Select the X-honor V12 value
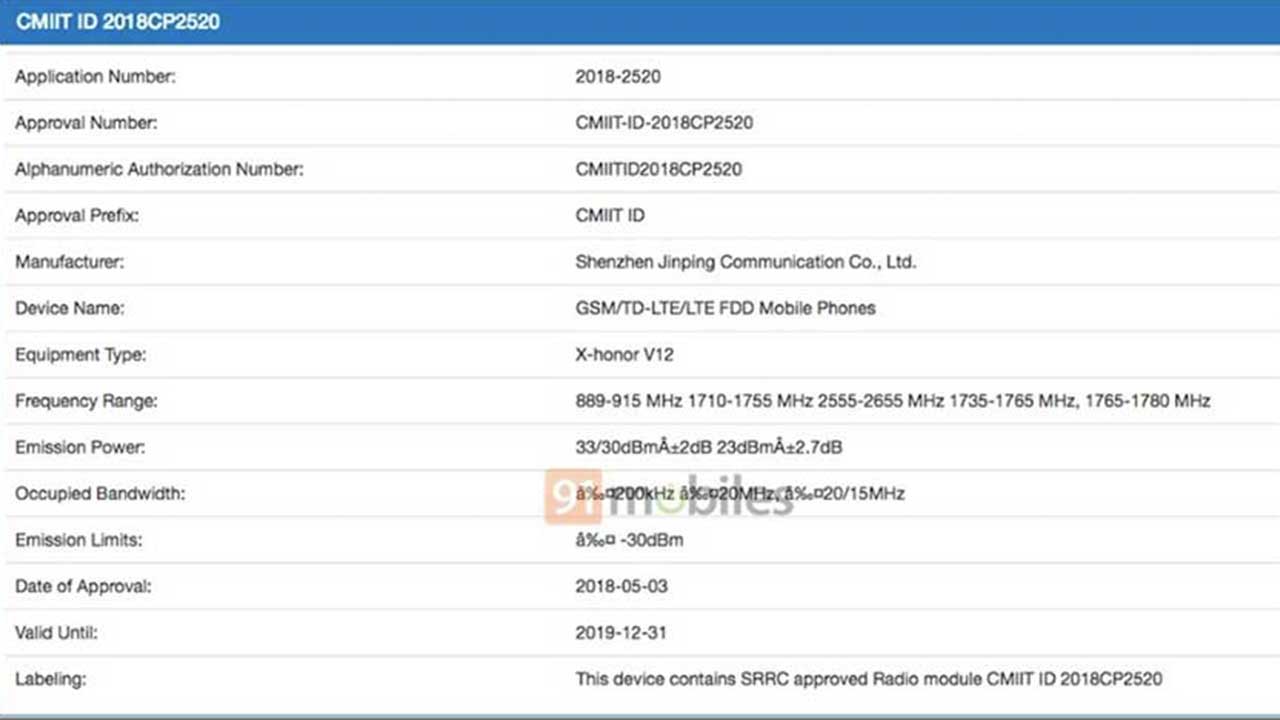 (x=624, y=354)
